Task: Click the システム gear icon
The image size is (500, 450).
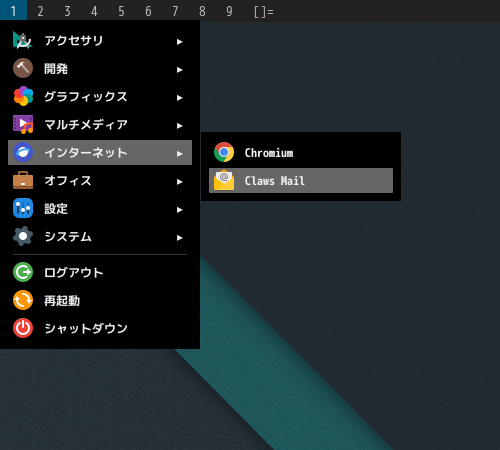Action: pos(23,236)
